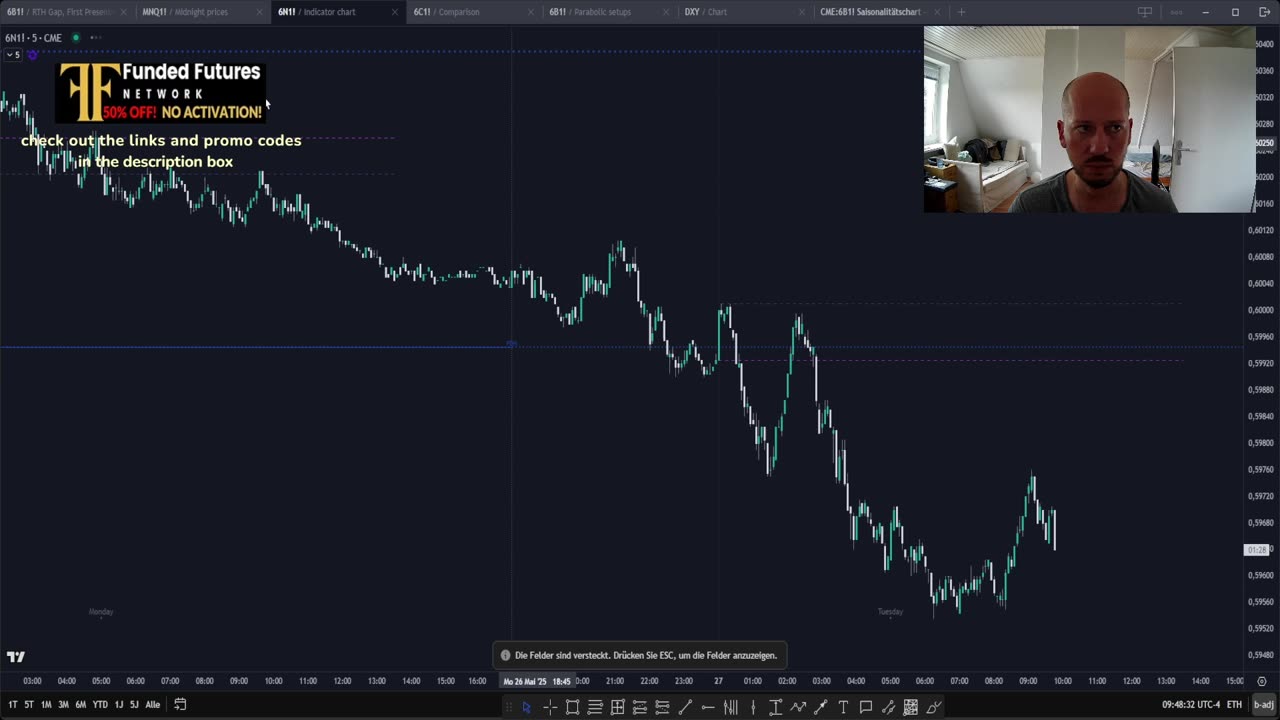Set range to 3M
The width and height of the screenshot is (1280, 720).
63,704
